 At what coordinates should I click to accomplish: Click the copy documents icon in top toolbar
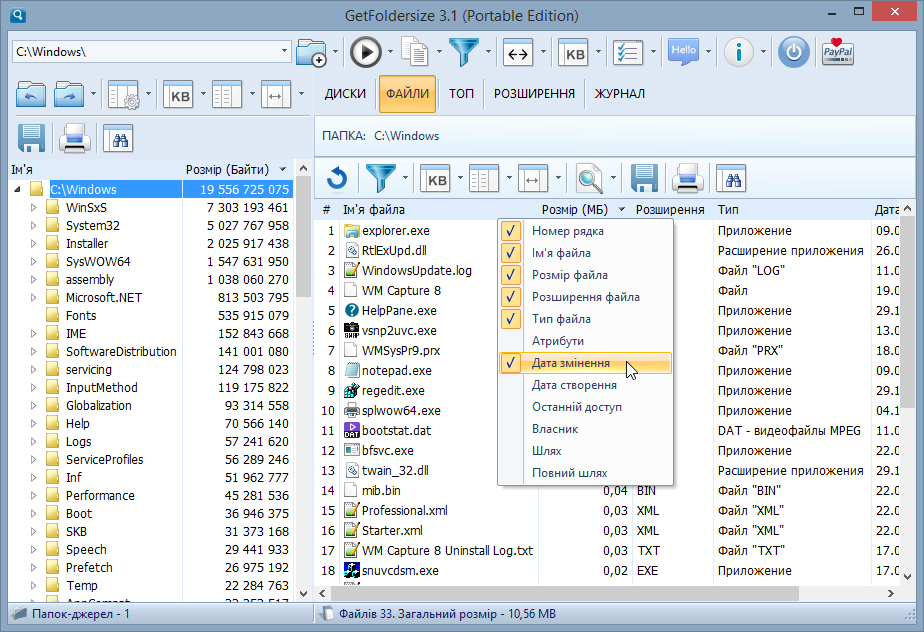(415, 52)
